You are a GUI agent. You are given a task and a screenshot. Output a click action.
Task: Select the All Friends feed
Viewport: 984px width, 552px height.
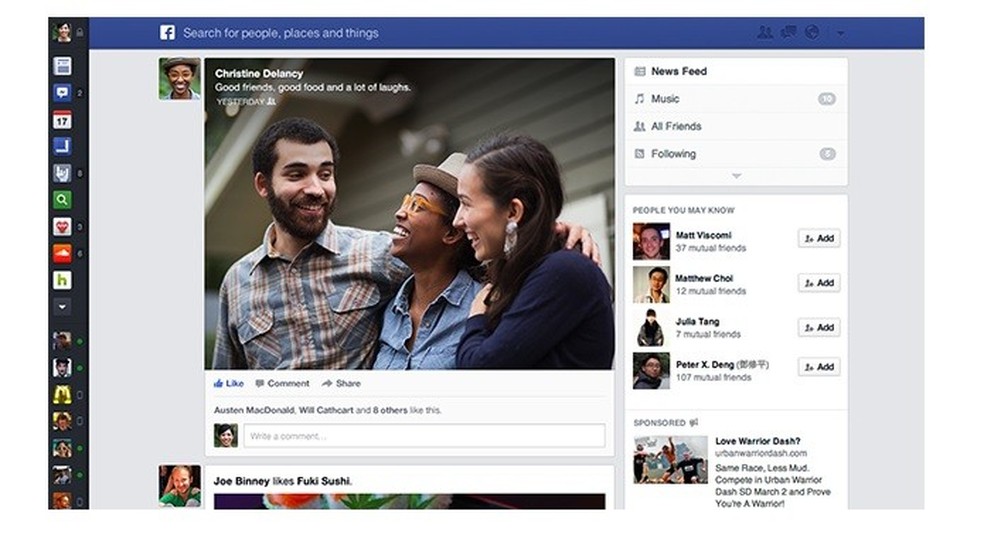coord(736,127)
